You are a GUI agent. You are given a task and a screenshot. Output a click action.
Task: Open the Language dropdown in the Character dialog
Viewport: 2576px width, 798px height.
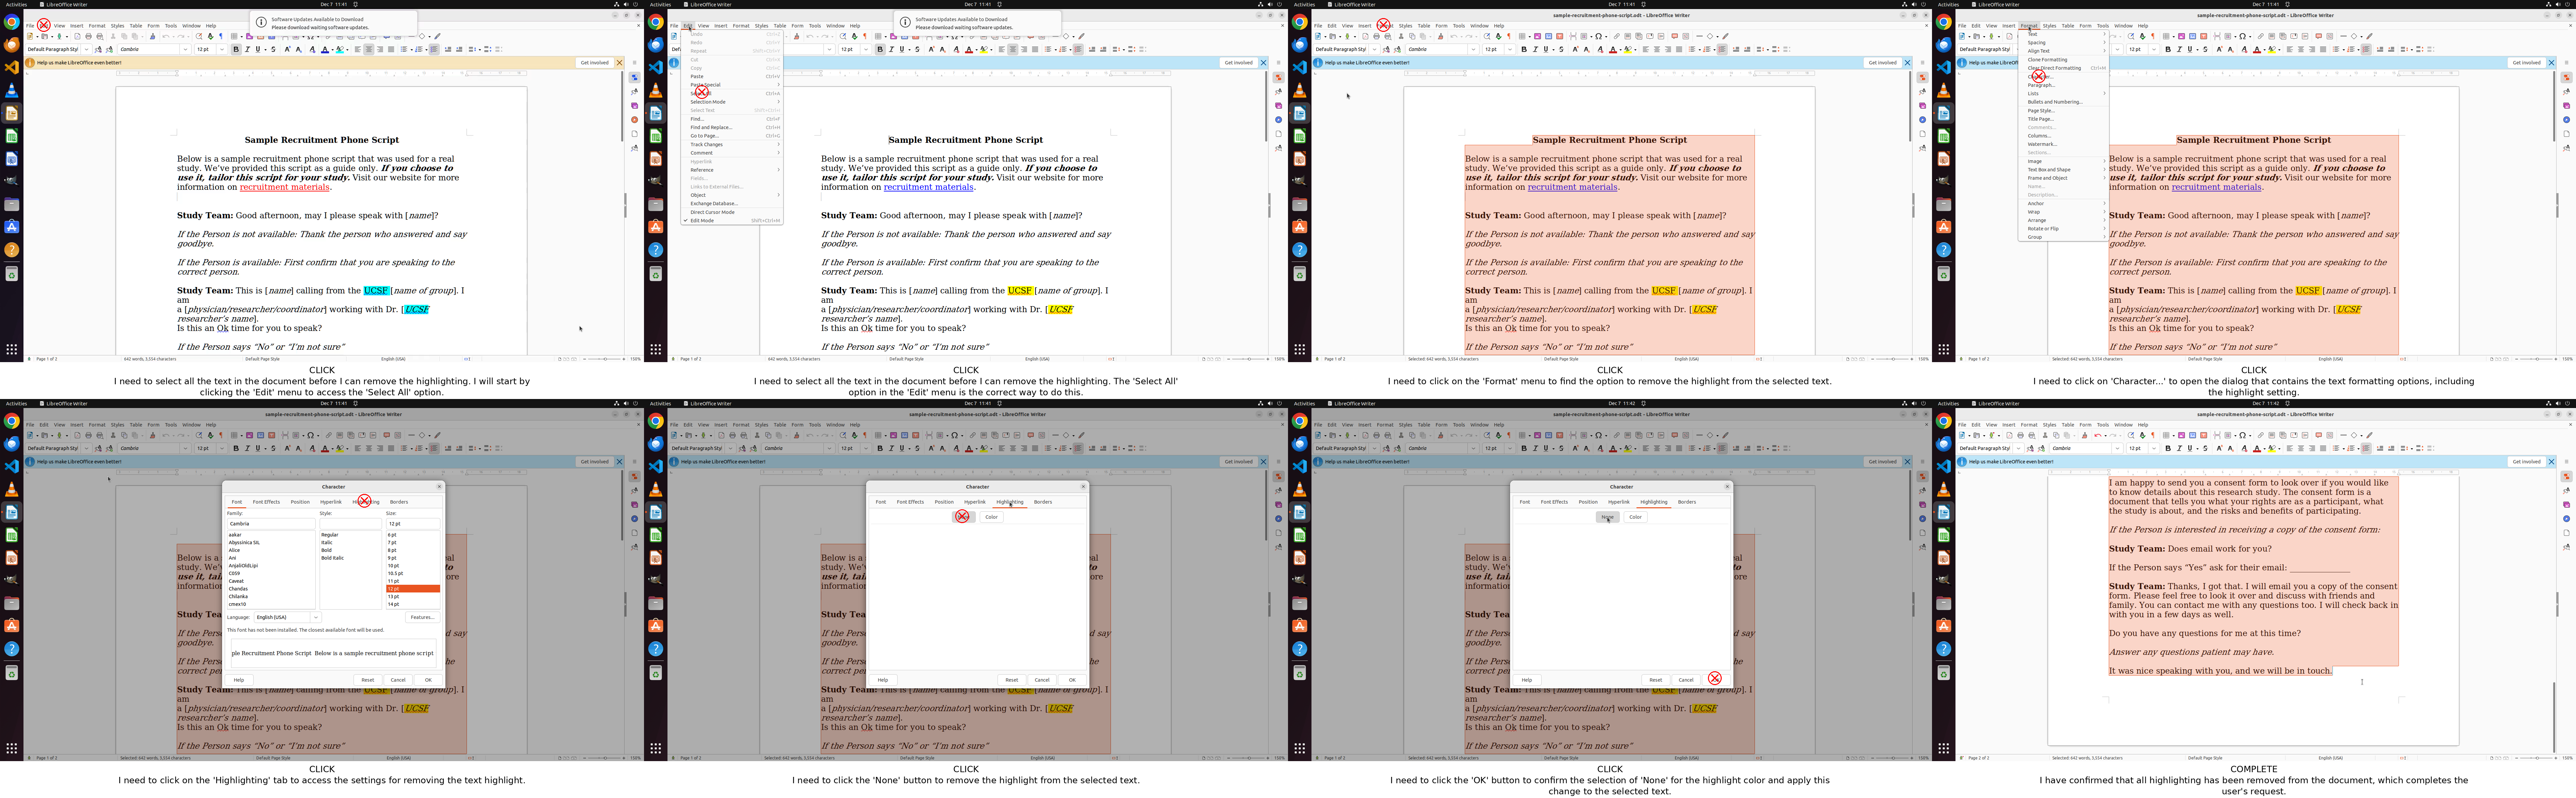[316, 617]
